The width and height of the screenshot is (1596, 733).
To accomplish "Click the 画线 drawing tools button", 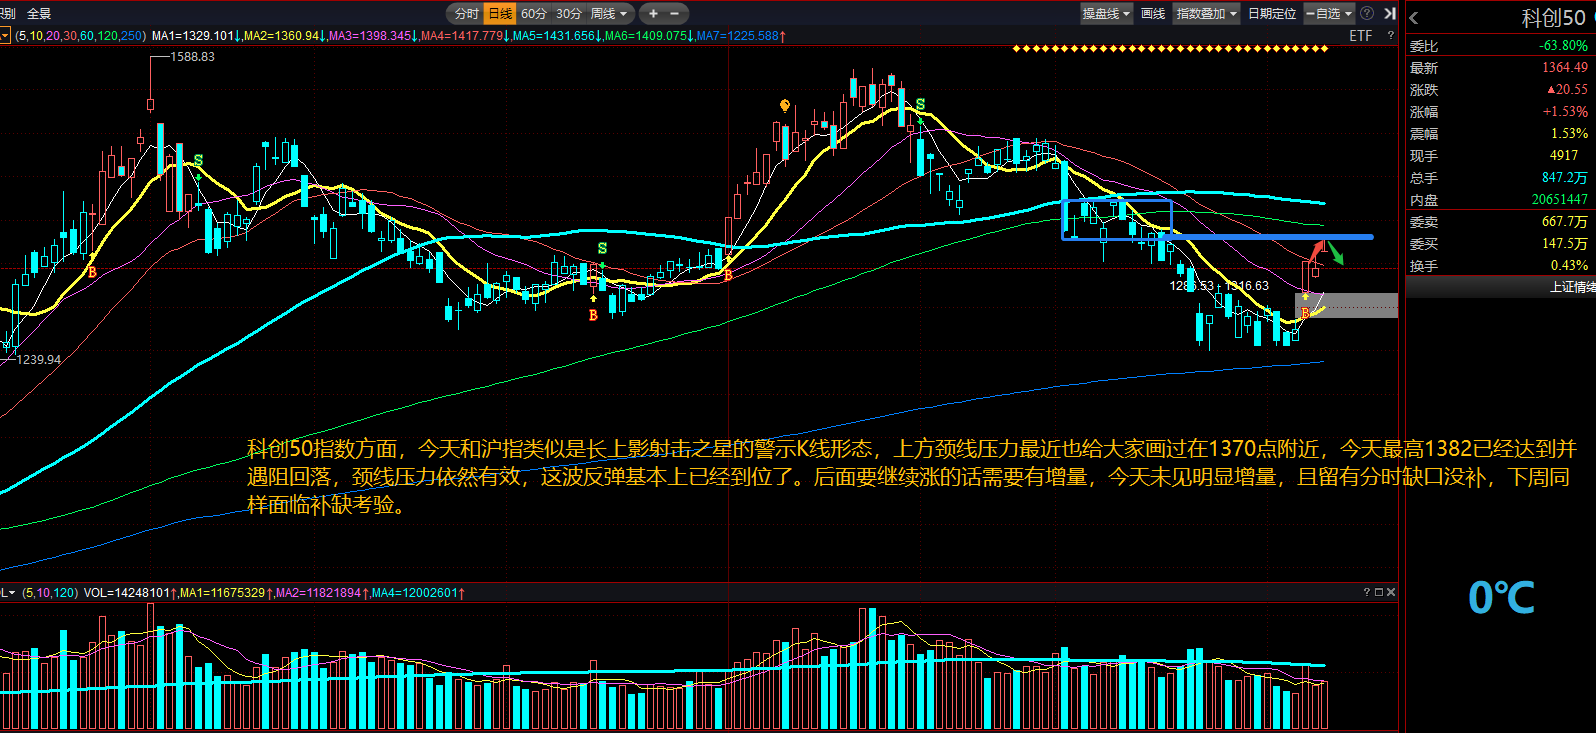I will (1153, 14).
